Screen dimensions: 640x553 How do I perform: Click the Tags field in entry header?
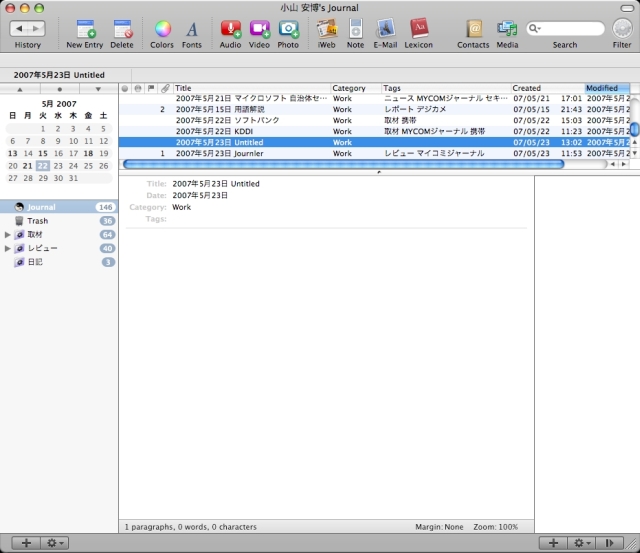pyautogui.click(x=349, y=219)
